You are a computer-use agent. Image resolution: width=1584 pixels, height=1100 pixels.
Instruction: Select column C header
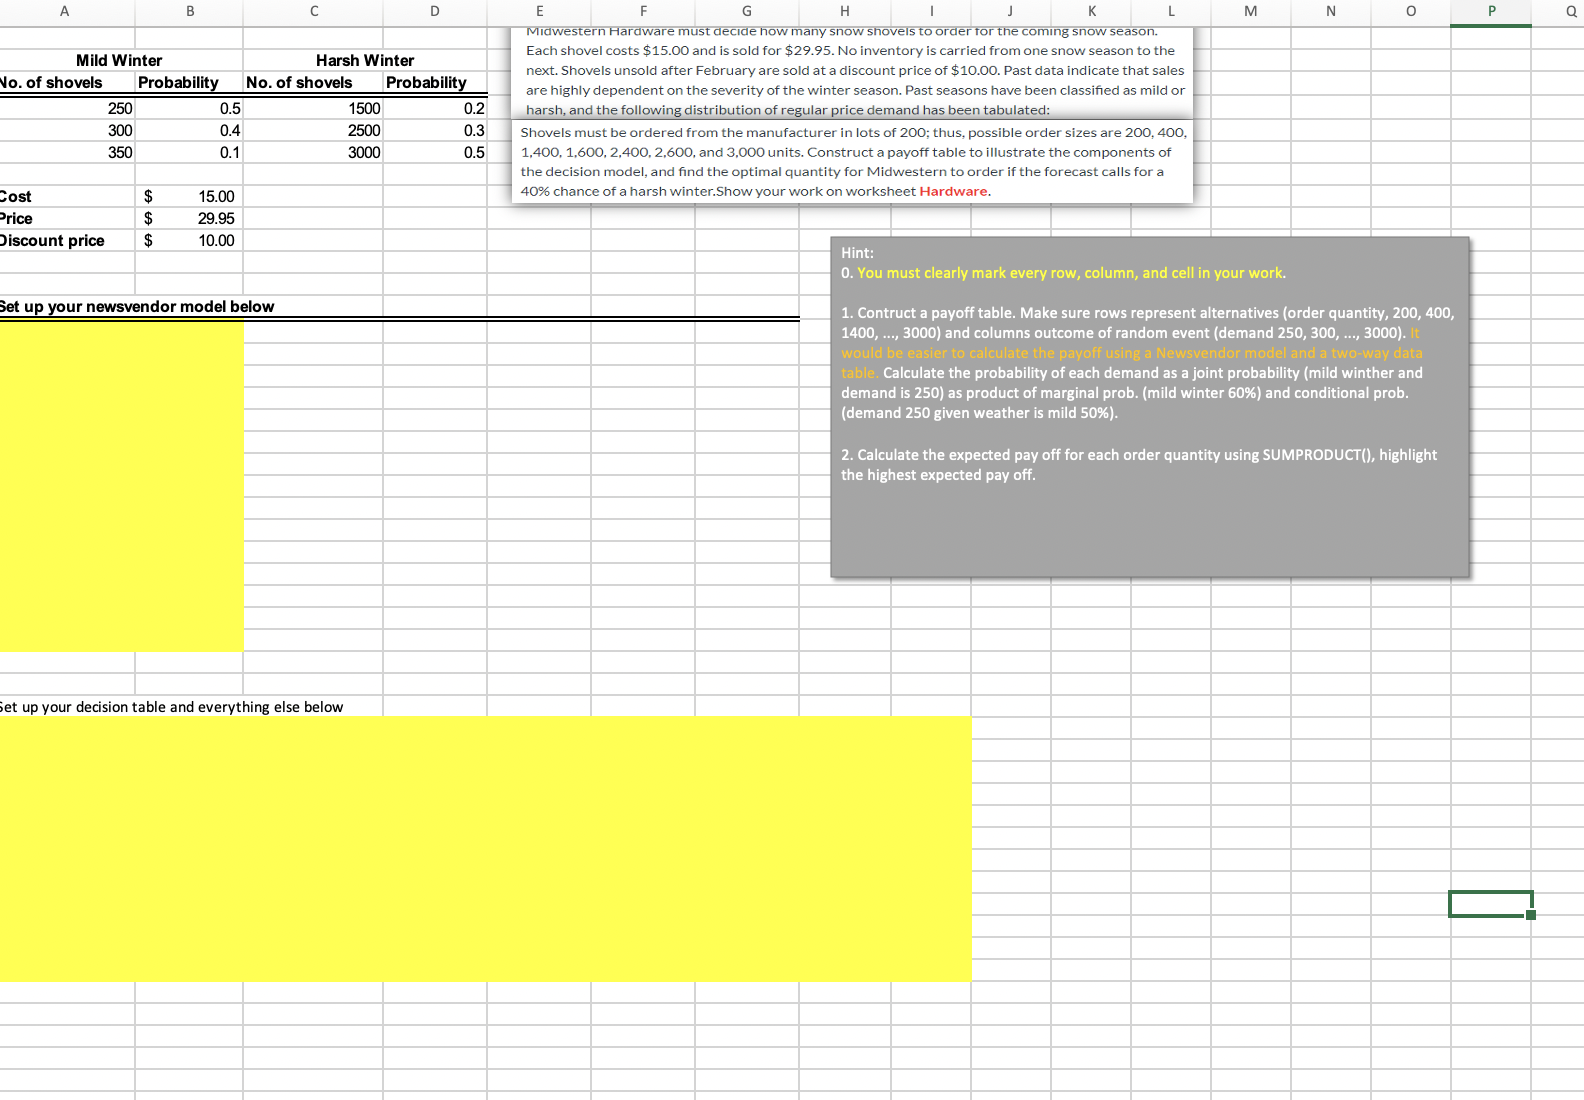tap(313, 12)
